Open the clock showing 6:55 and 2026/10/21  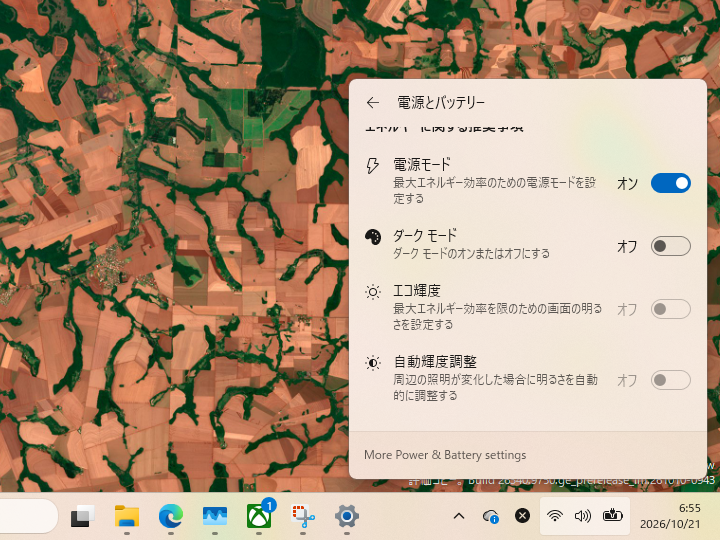tap(670, 516)
